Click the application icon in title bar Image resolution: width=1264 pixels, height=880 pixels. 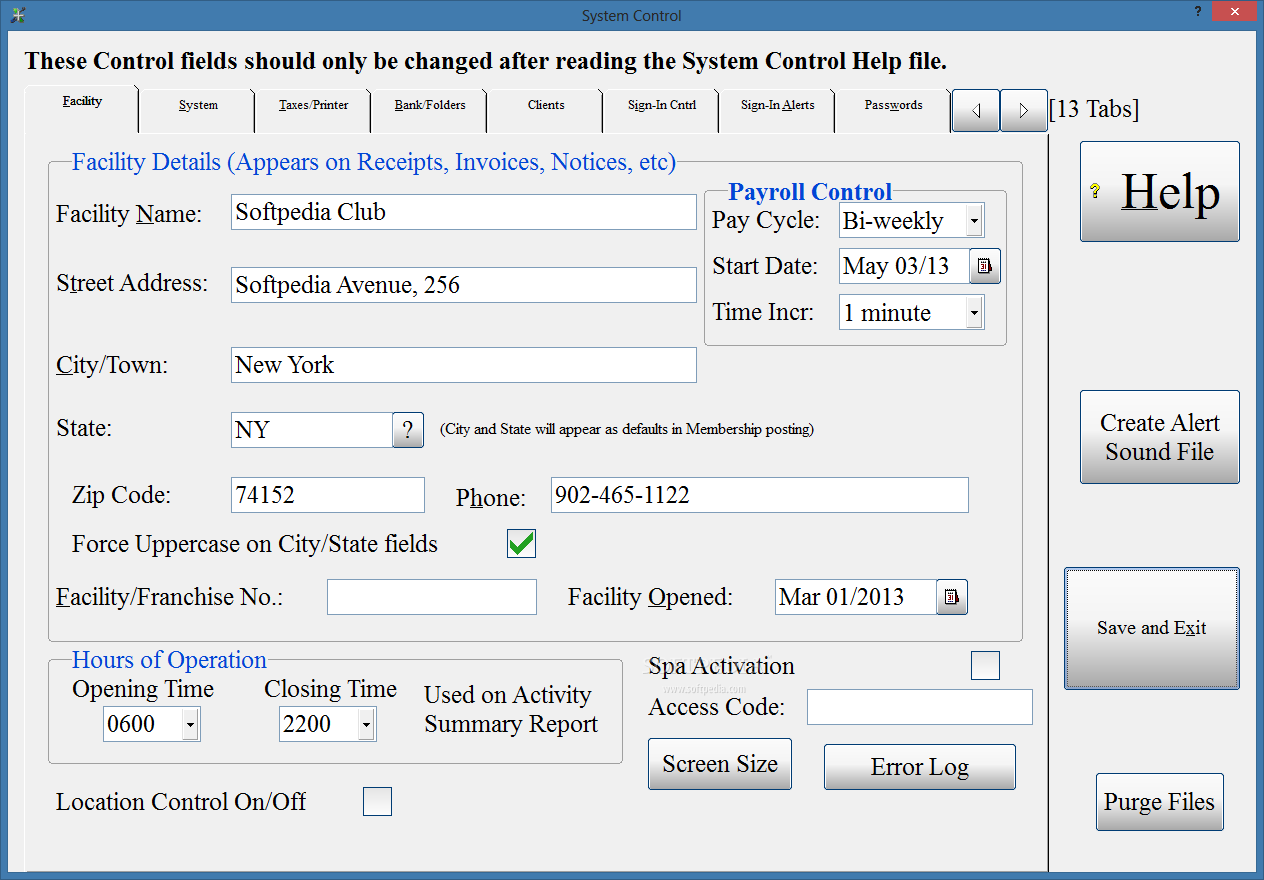point(17,15)
